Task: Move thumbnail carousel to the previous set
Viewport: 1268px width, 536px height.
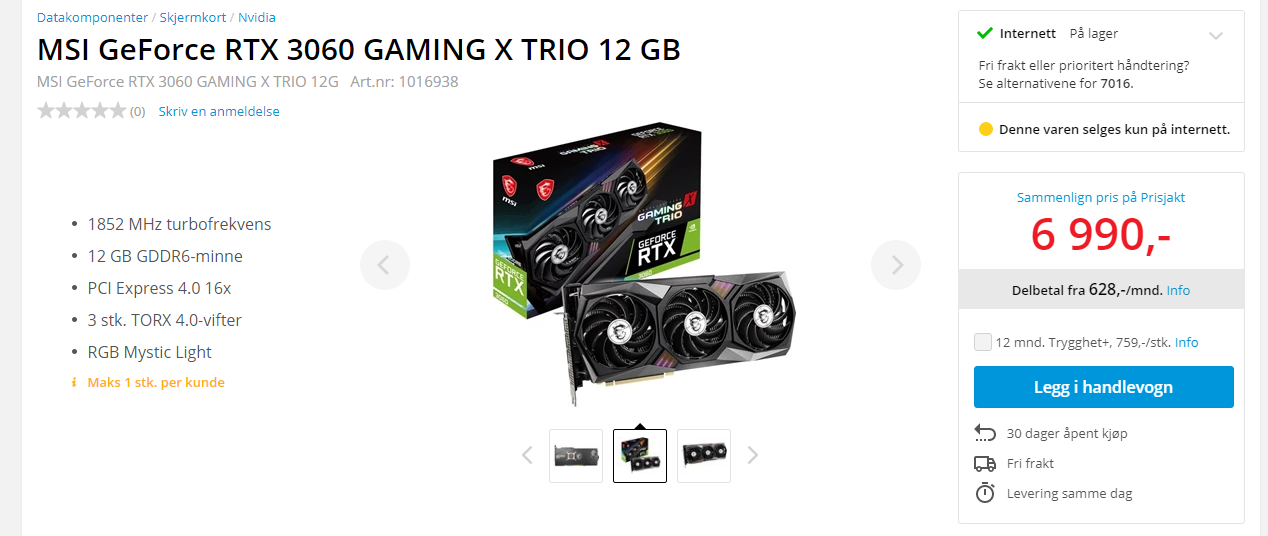Action: click(527, 456)
